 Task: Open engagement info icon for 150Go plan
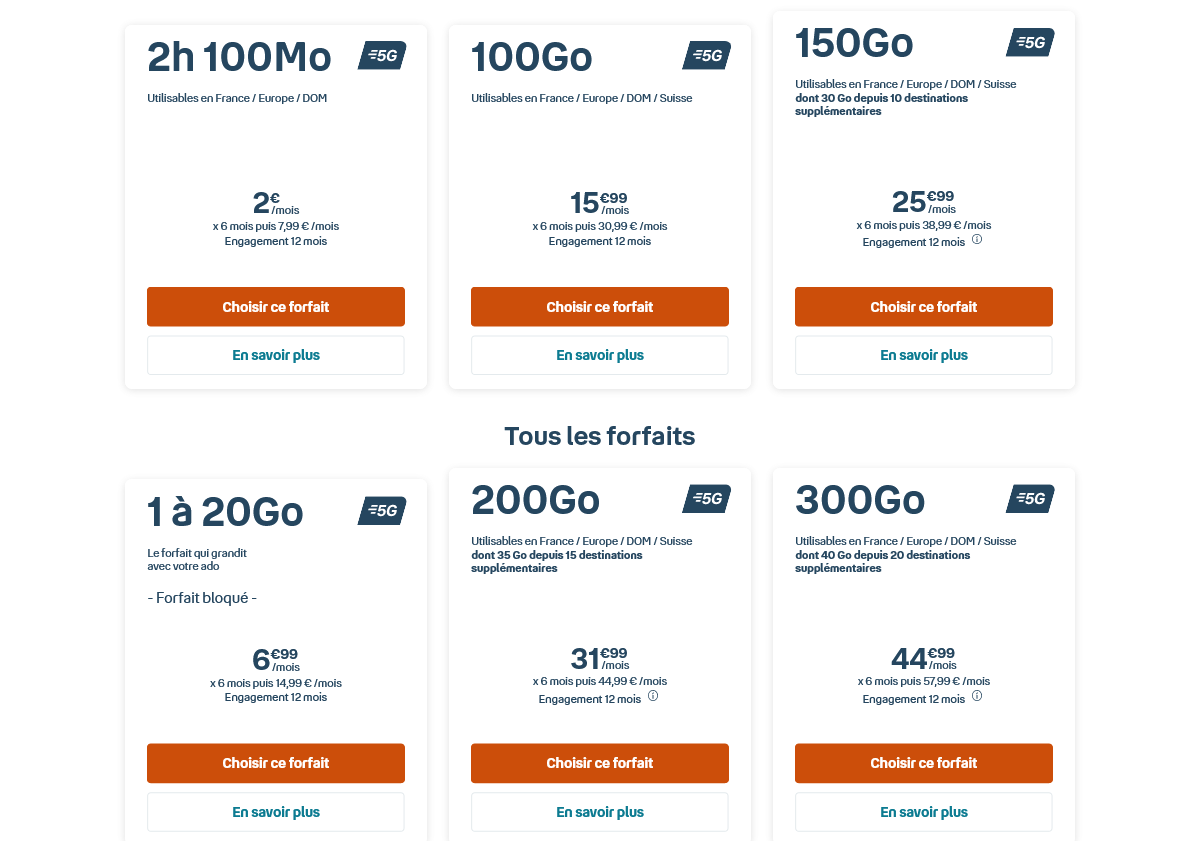(977, 240)
